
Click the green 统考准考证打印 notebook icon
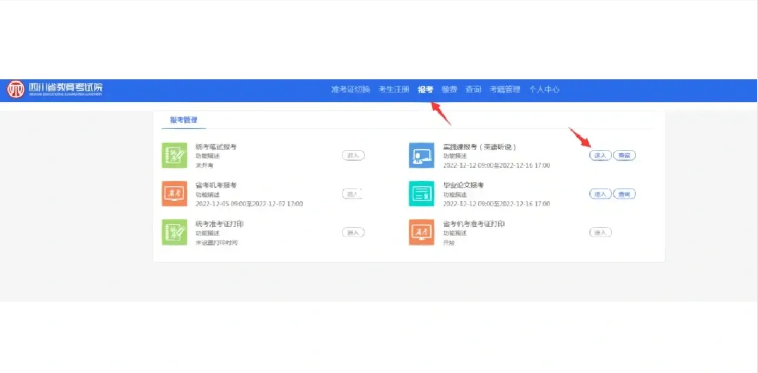174,232
